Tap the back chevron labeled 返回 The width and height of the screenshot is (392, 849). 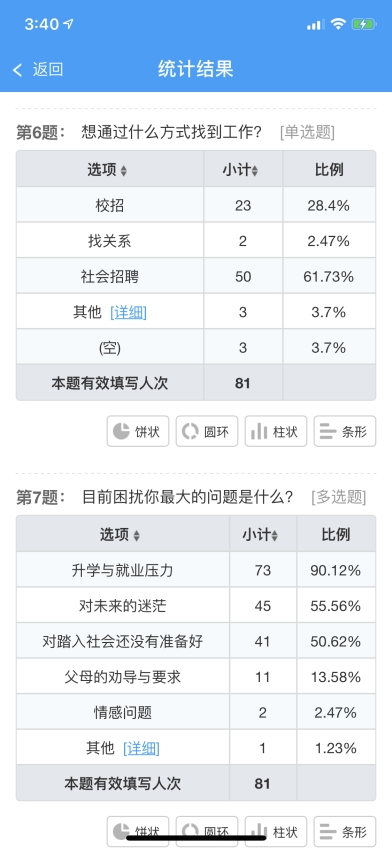[38, 70]
